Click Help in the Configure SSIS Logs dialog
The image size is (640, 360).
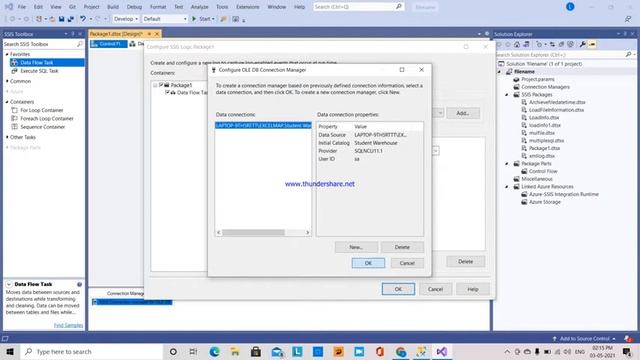coord(473,289)
